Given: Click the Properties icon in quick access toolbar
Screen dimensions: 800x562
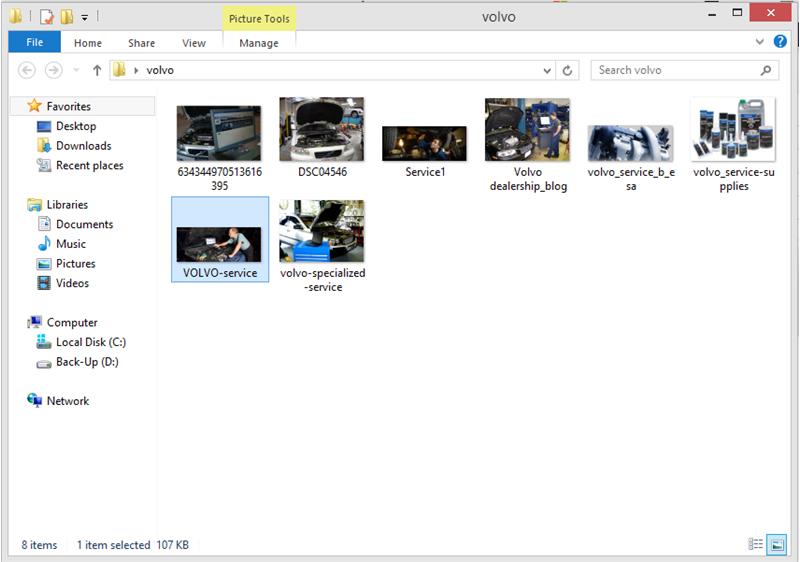Looking at the screenshot, I should point(46,17).
